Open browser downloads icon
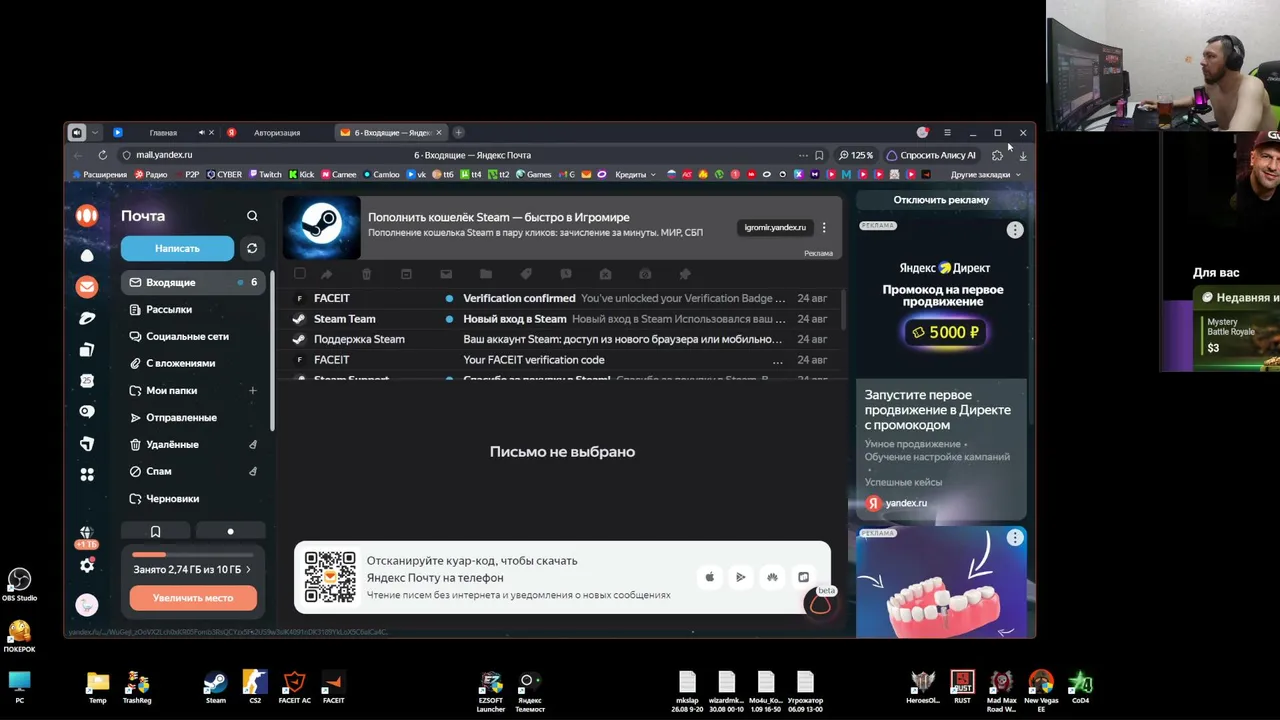Image resolution: width=1280 pixels, height=720 pixels. click(1022, 155)
